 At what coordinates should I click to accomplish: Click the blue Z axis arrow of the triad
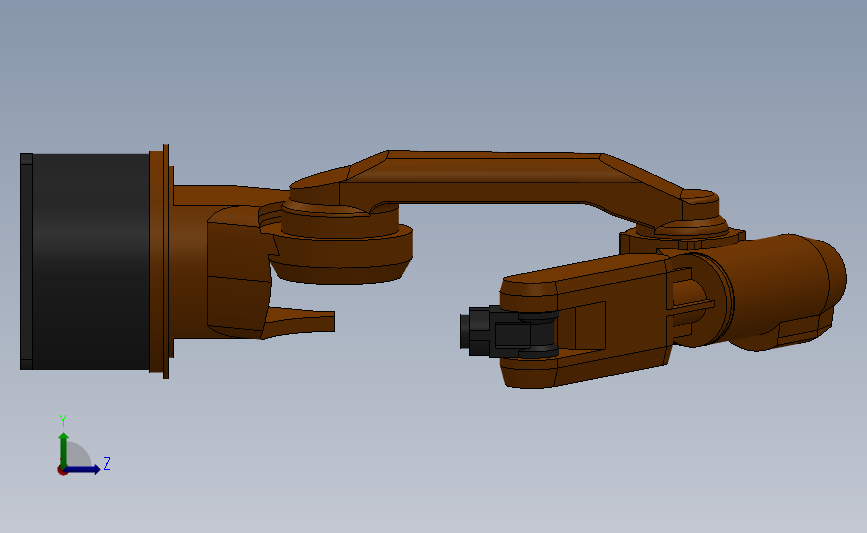[x=81, y=469]
